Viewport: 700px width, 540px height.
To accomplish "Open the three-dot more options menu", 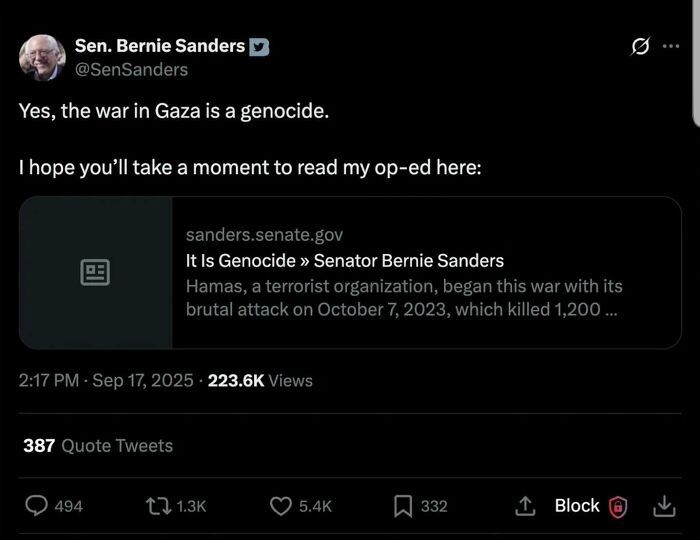I will 670,46.
